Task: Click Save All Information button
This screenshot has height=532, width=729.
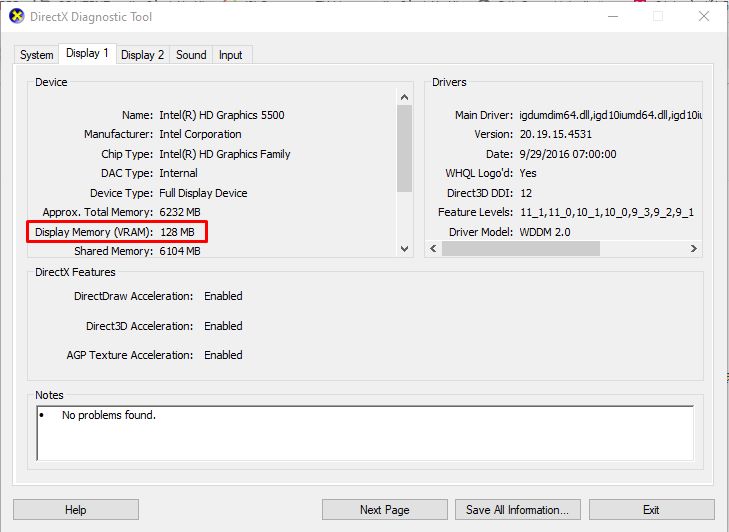Action: (517, 510)
